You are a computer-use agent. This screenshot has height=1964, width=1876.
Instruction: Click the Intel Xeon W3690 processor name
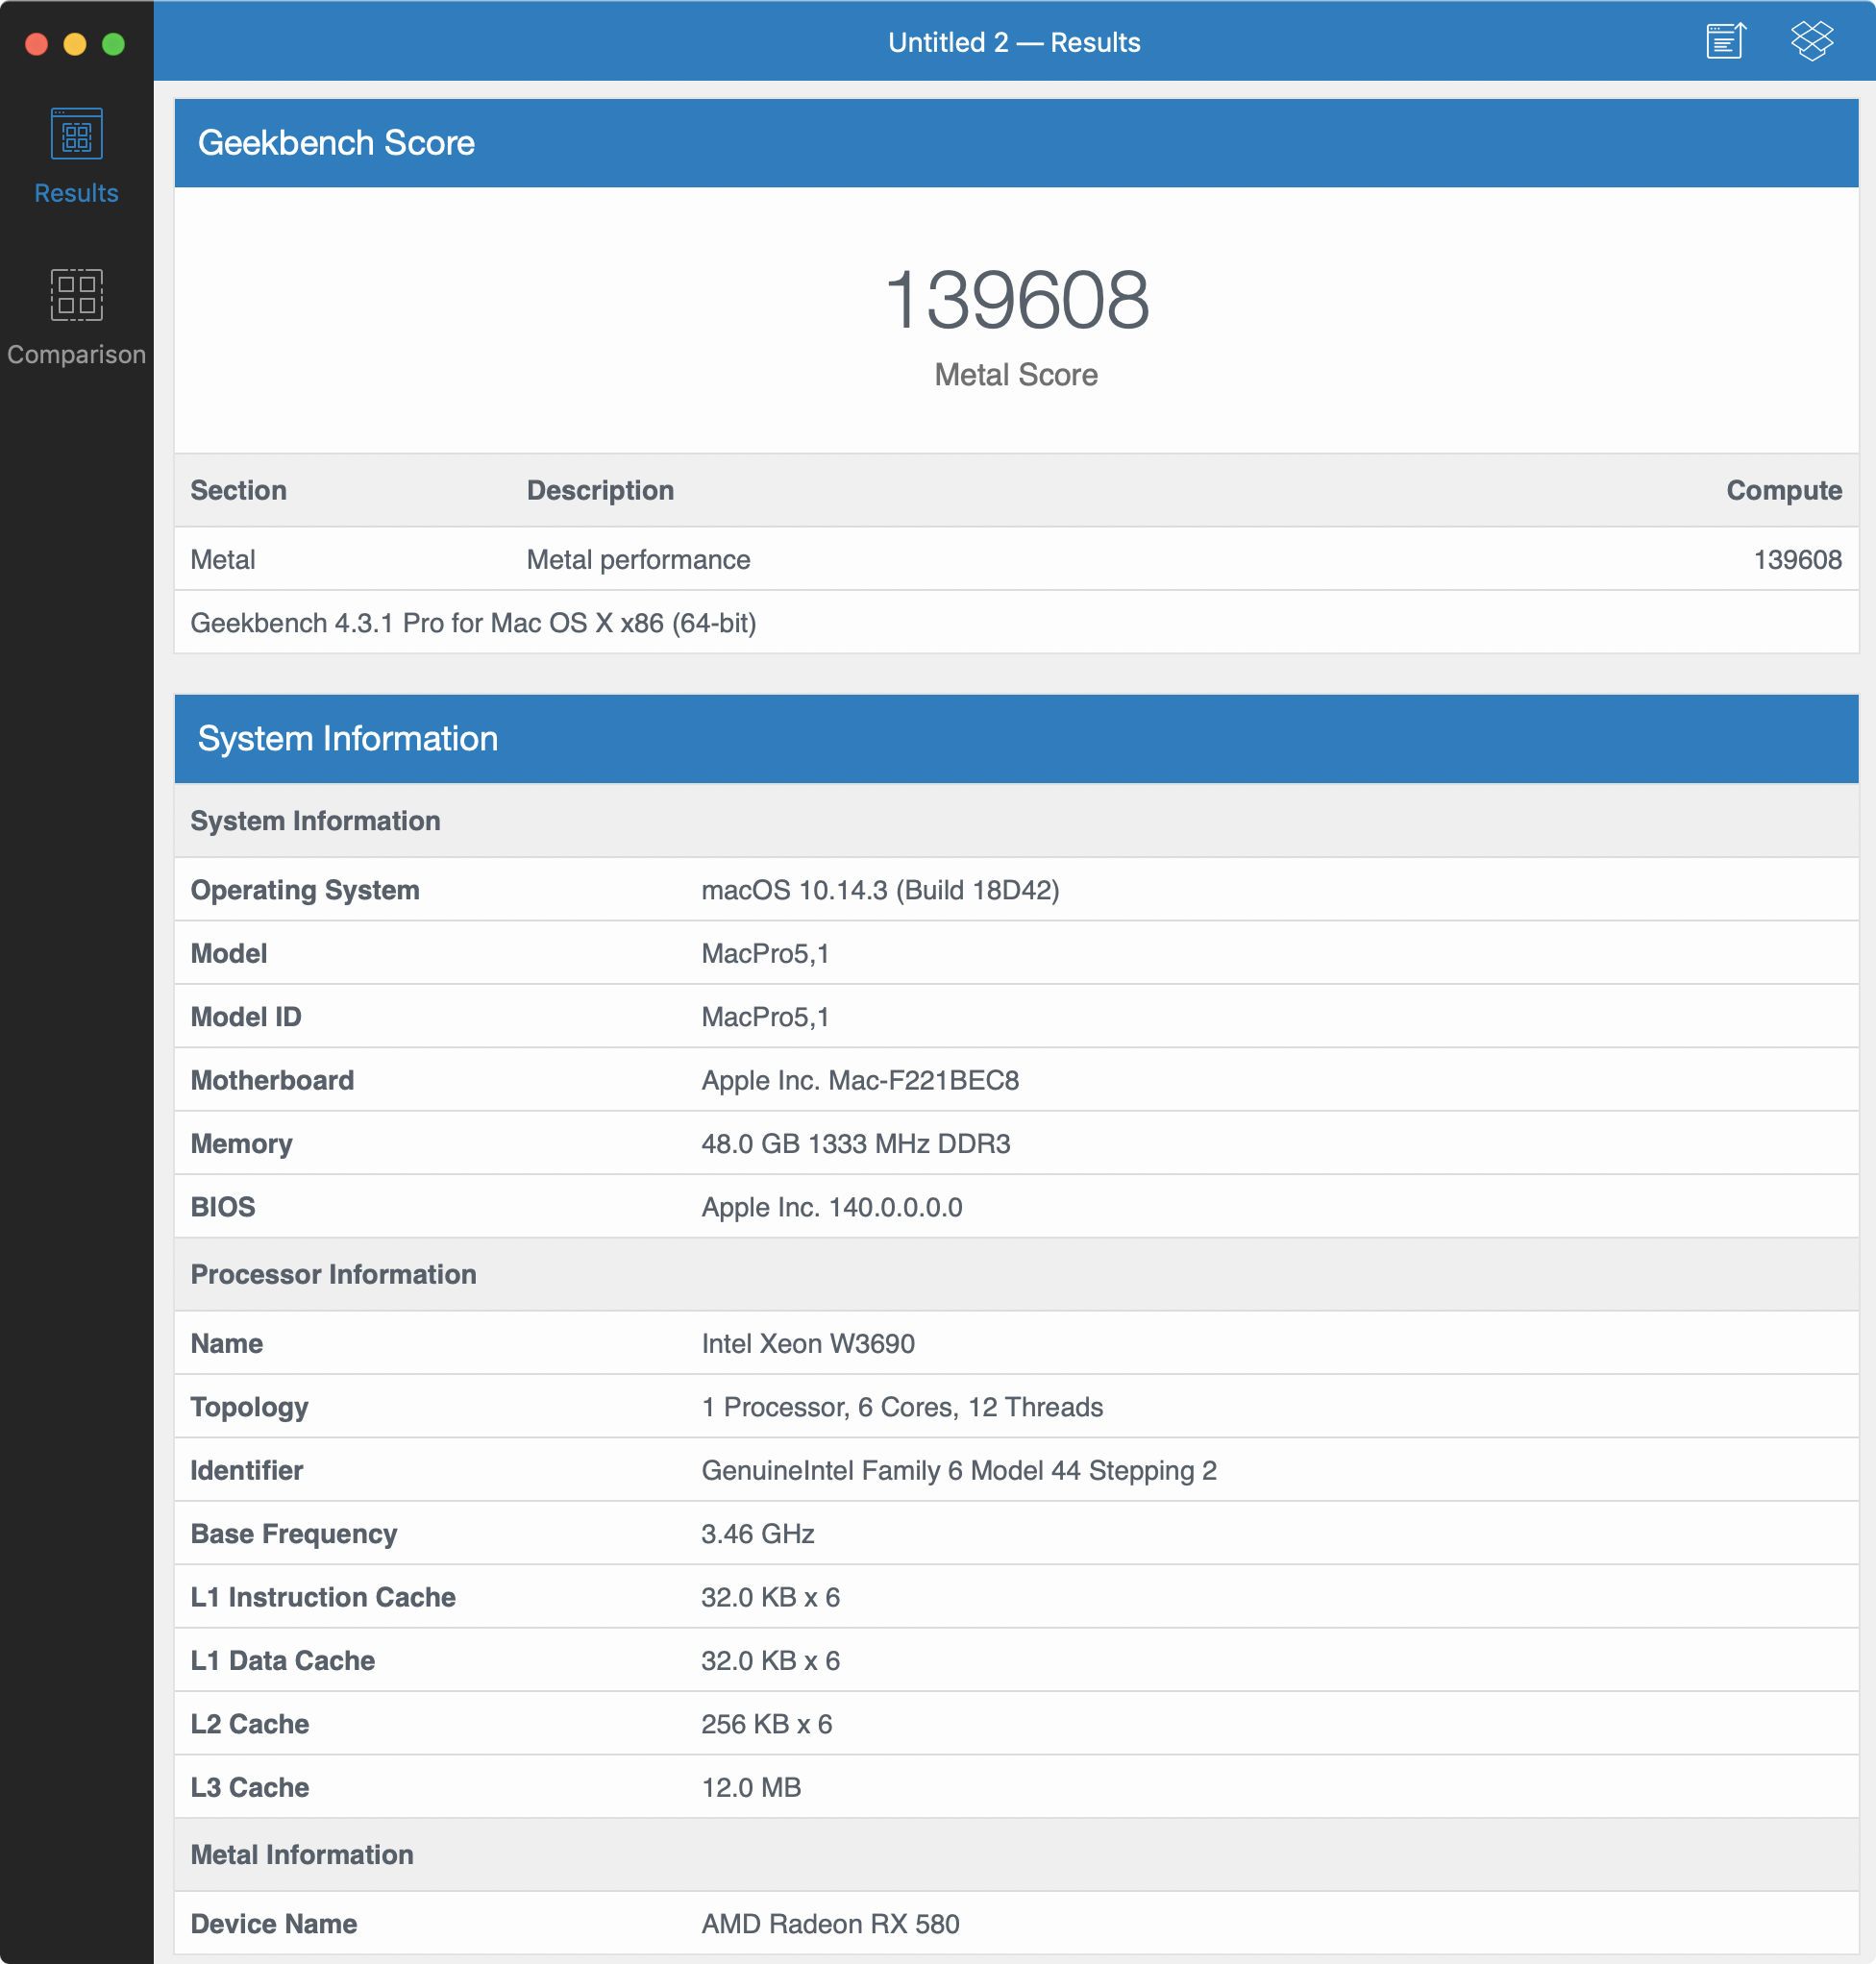pos(807,1343)
